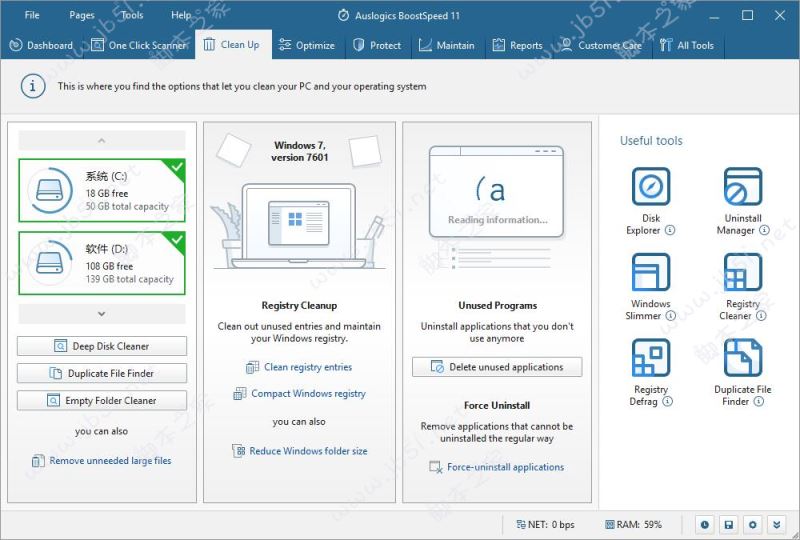Show info for Windows Slimmer

coord(670,316)
